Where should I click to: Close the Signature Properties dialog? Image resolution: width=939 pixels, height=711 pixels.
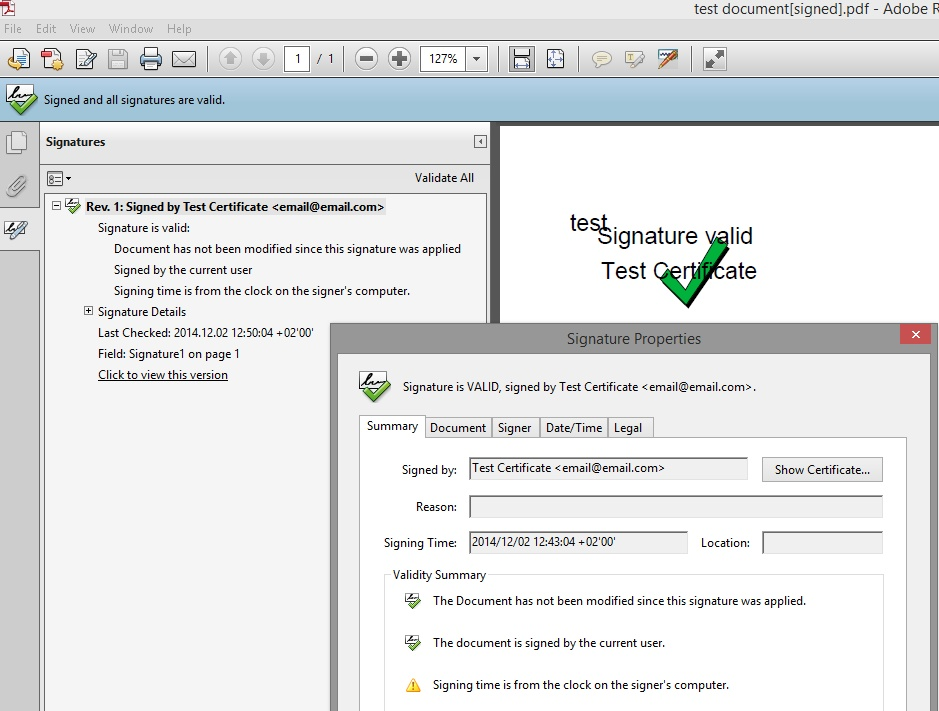pyautogui.click(x=915, y=334)
